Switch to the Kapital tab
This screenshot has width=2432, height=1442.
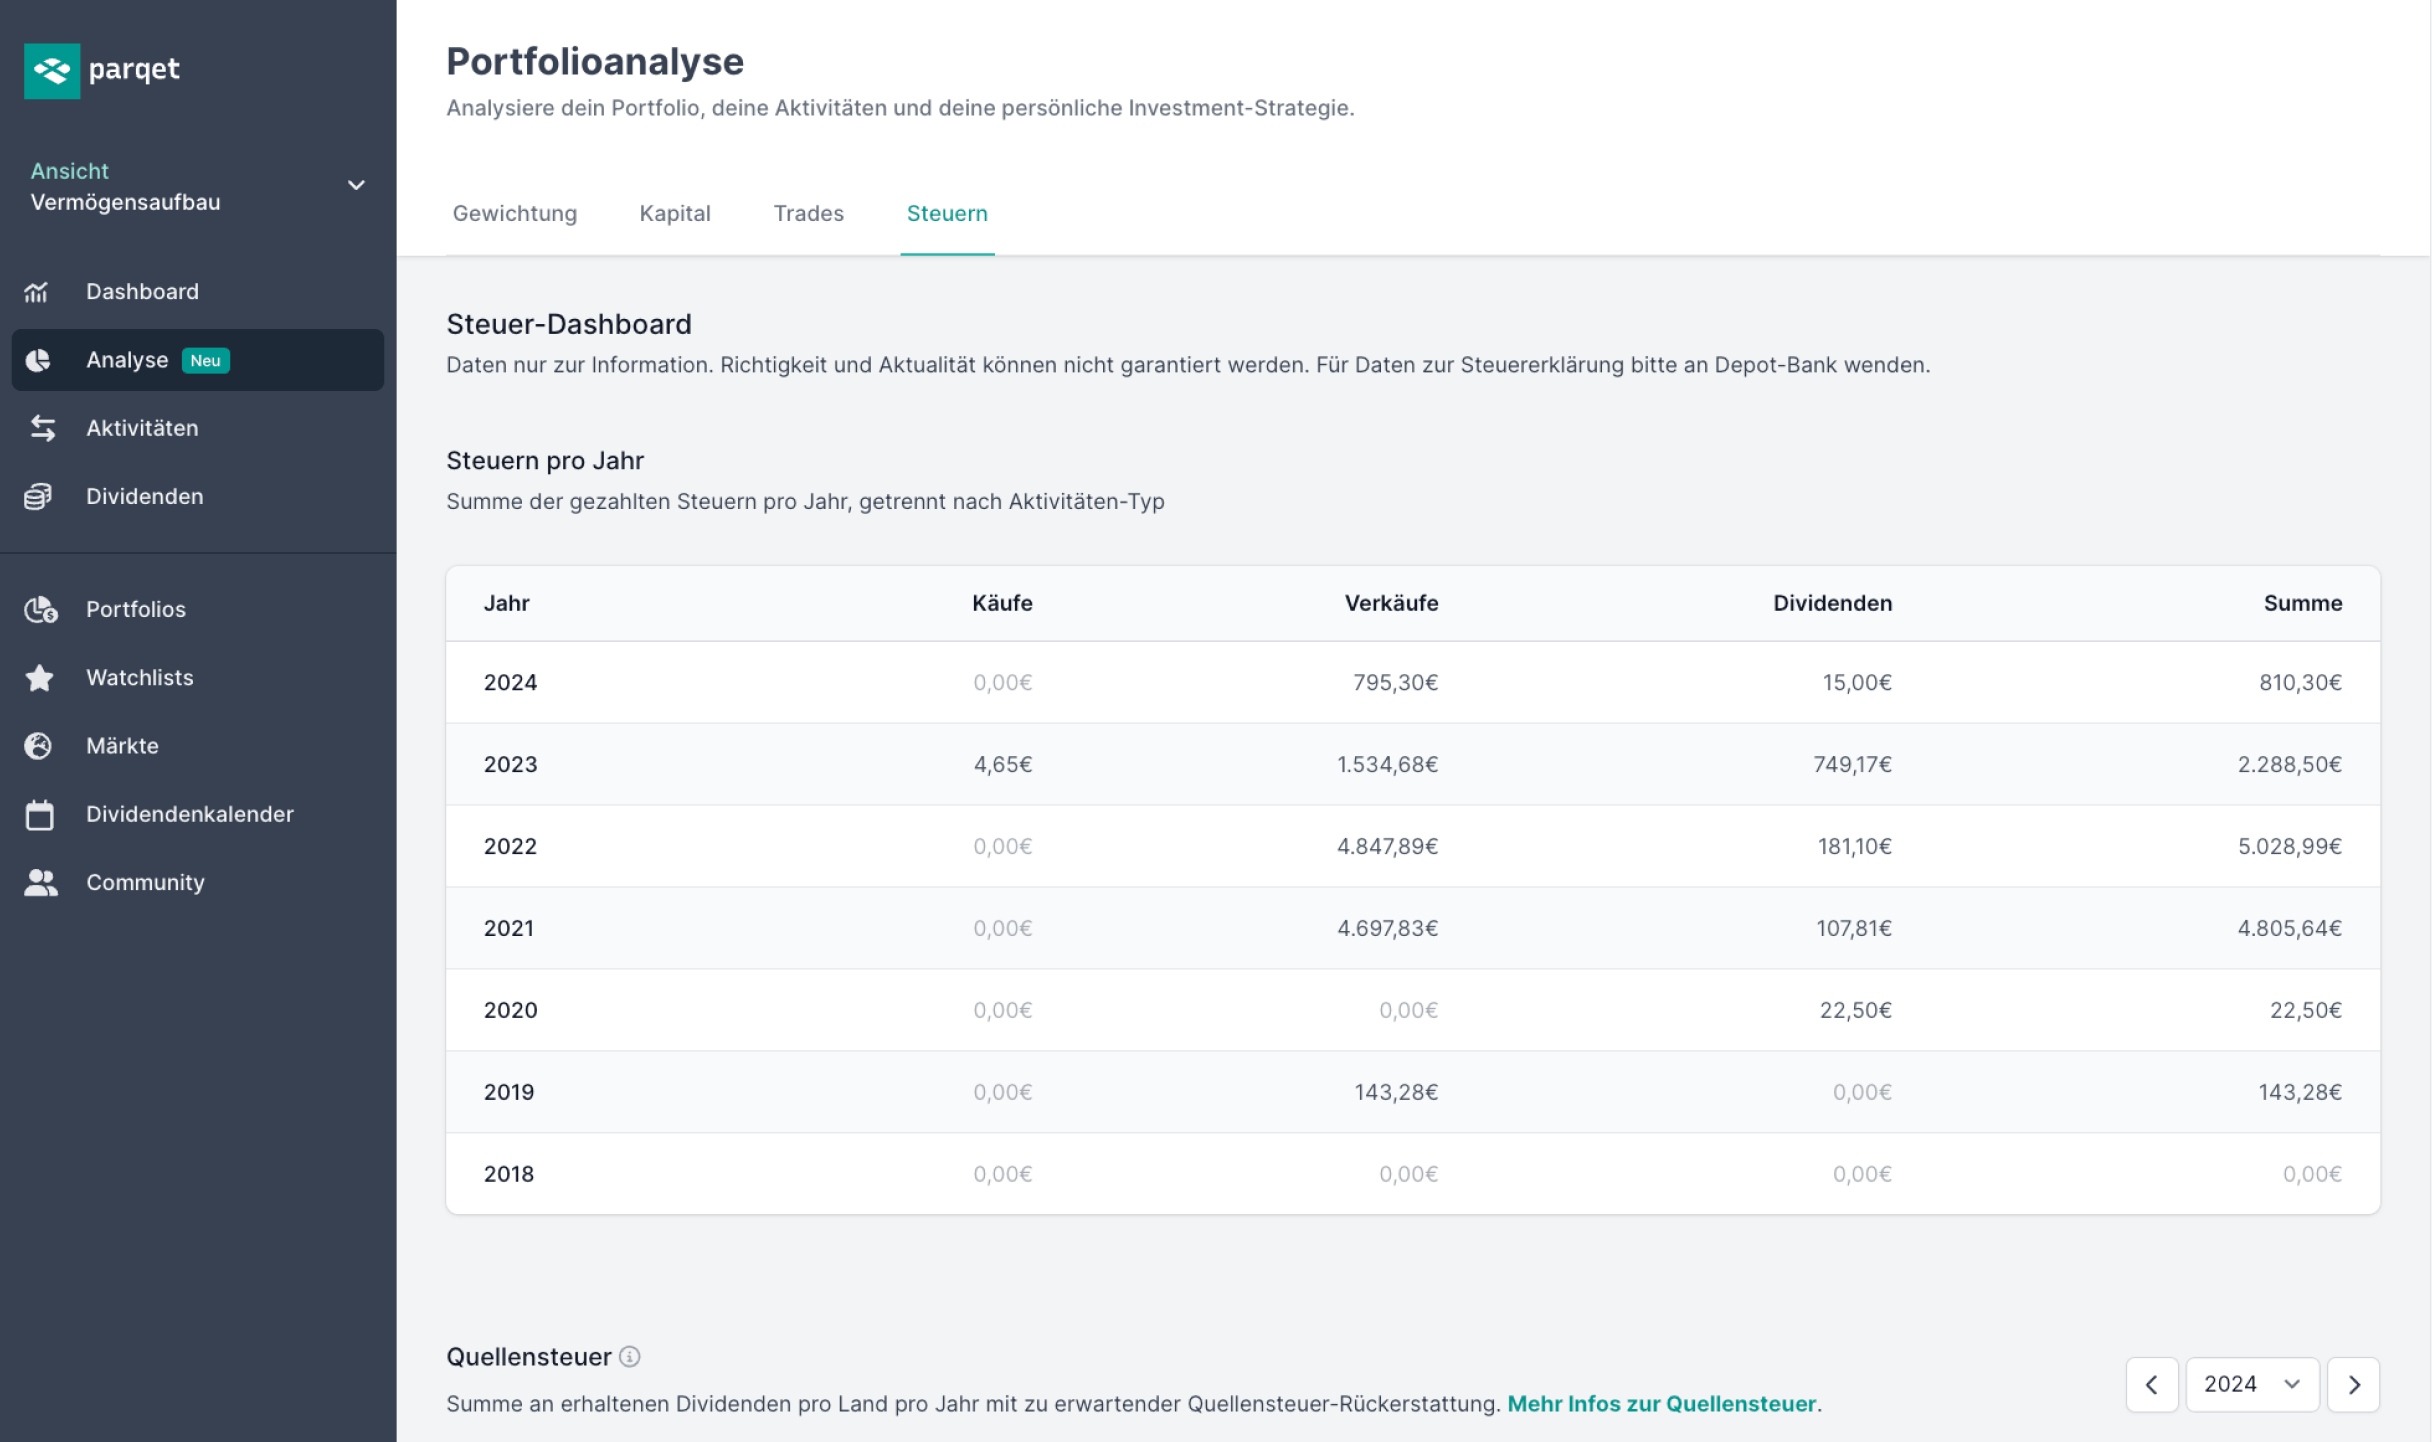675,213
